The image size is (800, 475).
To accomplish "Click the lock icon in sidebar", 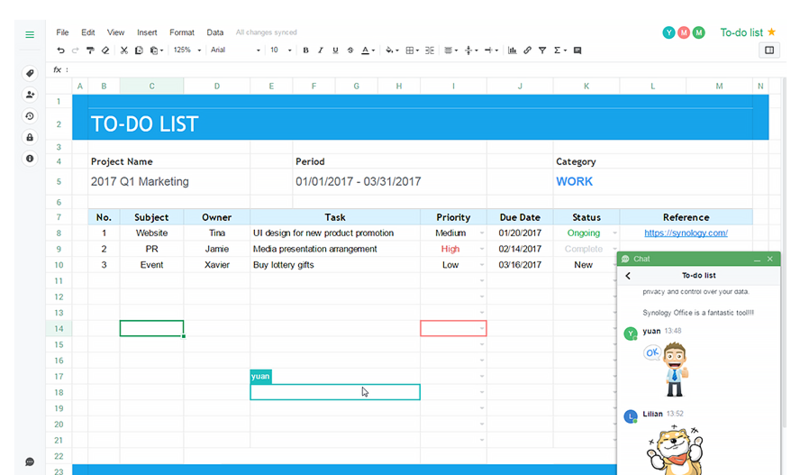I will (30, 137).
